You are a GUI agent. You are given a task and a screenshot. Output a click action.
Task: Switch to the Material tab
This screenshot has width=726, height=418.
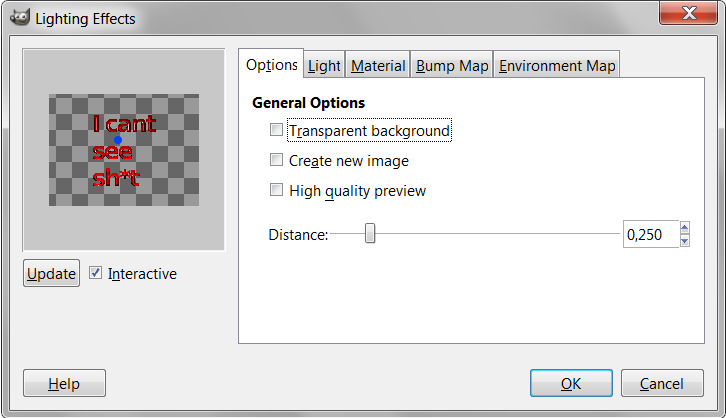click(x=378, y=65)
